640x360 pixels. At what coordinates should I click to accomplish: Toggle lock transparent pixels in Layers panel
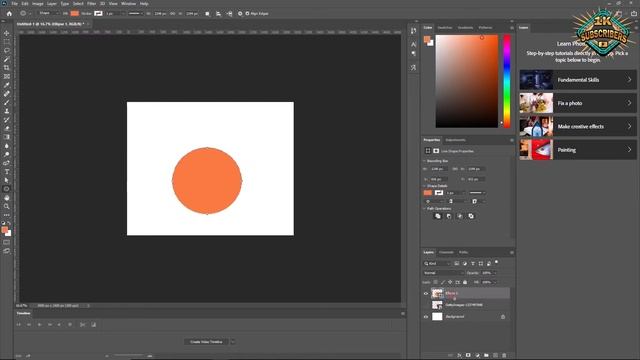(x=436, y=282)
